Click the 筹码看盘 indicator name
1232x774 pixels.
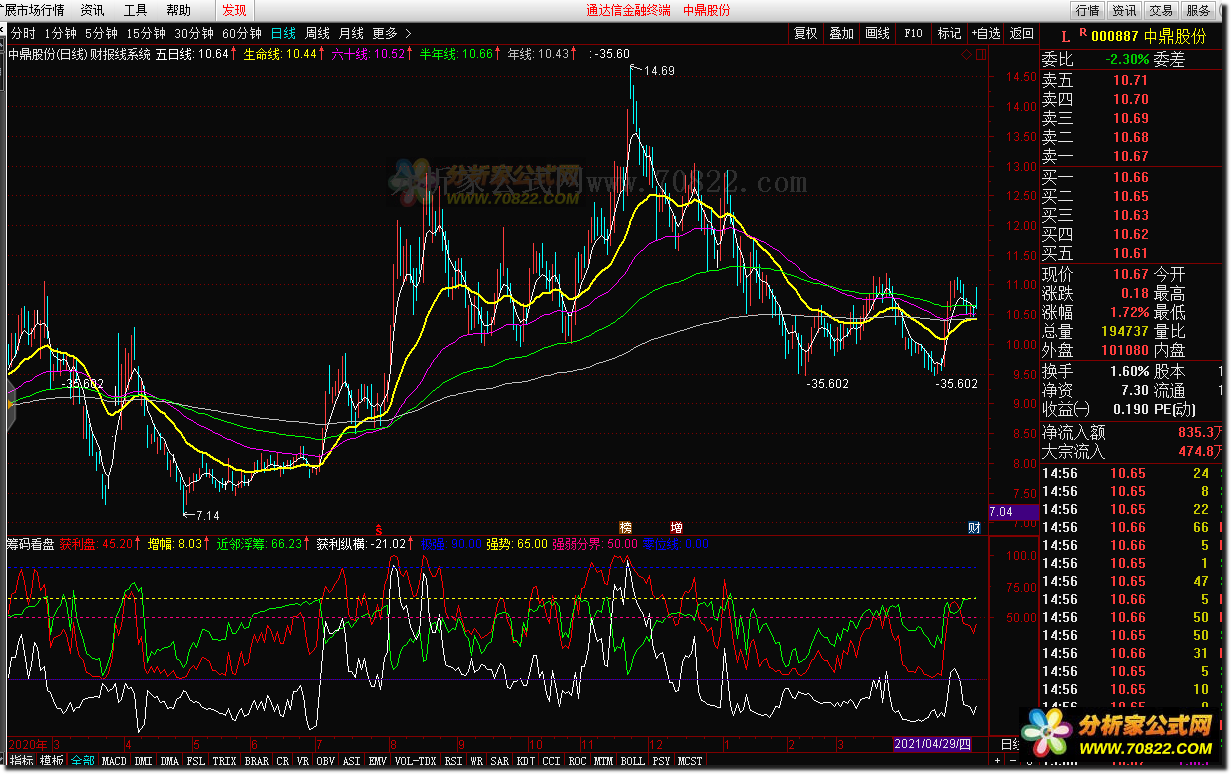(29, 544)
